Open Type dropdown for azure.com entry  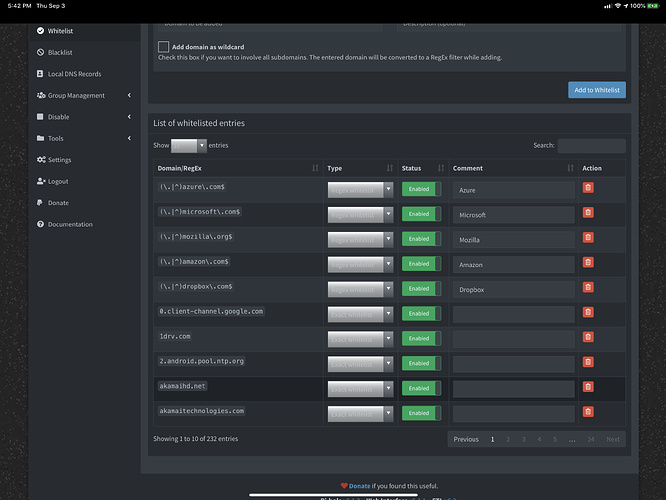point(360,190)
